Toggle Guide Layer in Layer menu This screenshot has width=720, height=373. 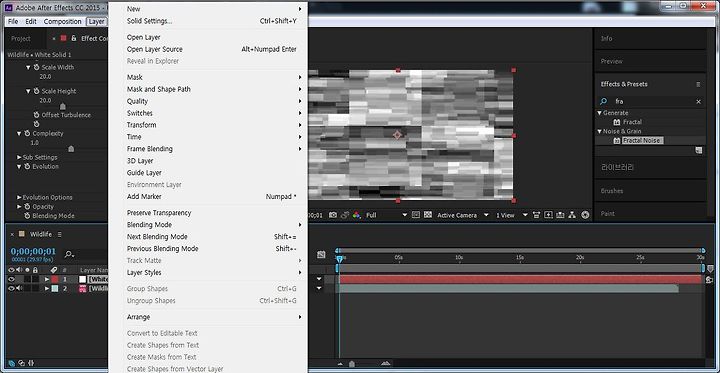point(208,173)
